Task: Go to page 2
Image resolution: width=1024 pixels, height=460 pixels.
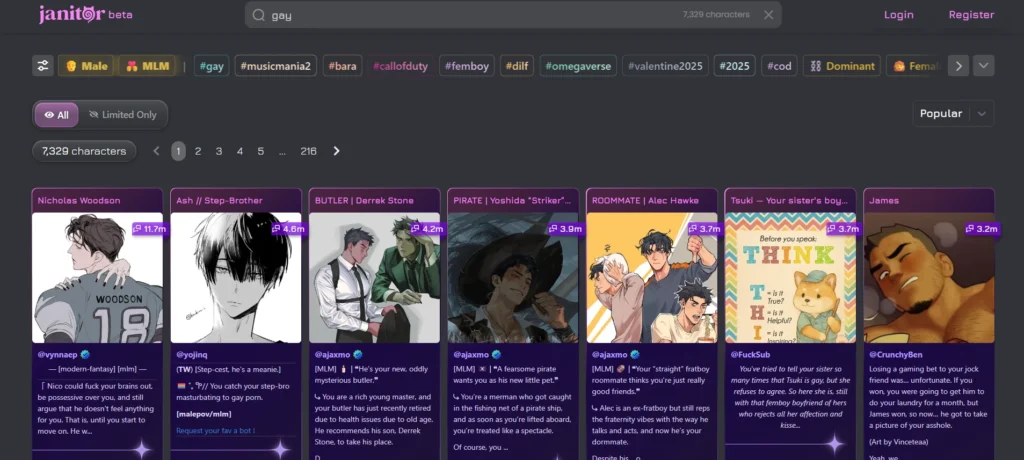Action: pos(198,151)
